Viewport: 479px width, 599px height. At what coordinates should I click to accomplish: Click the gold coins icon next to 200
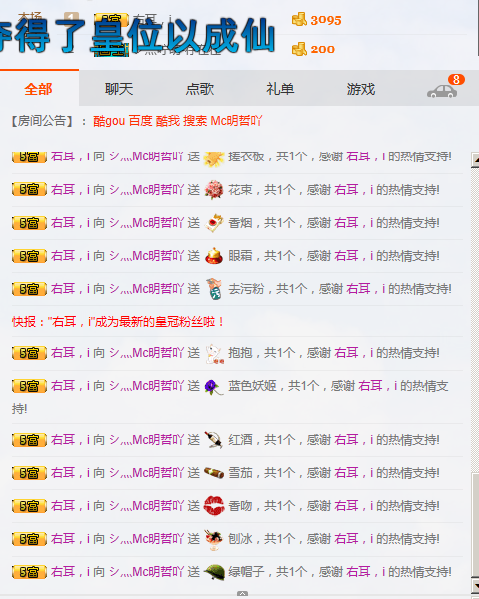coord(299,49)
